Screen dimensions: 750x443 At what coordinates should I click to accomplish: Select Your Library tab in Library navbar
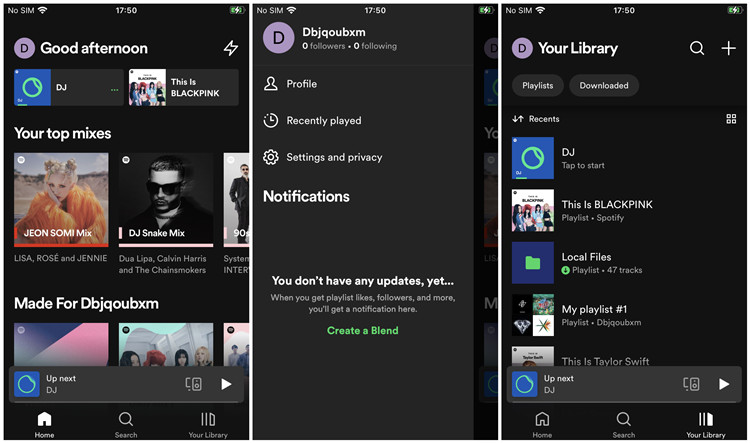706,424
